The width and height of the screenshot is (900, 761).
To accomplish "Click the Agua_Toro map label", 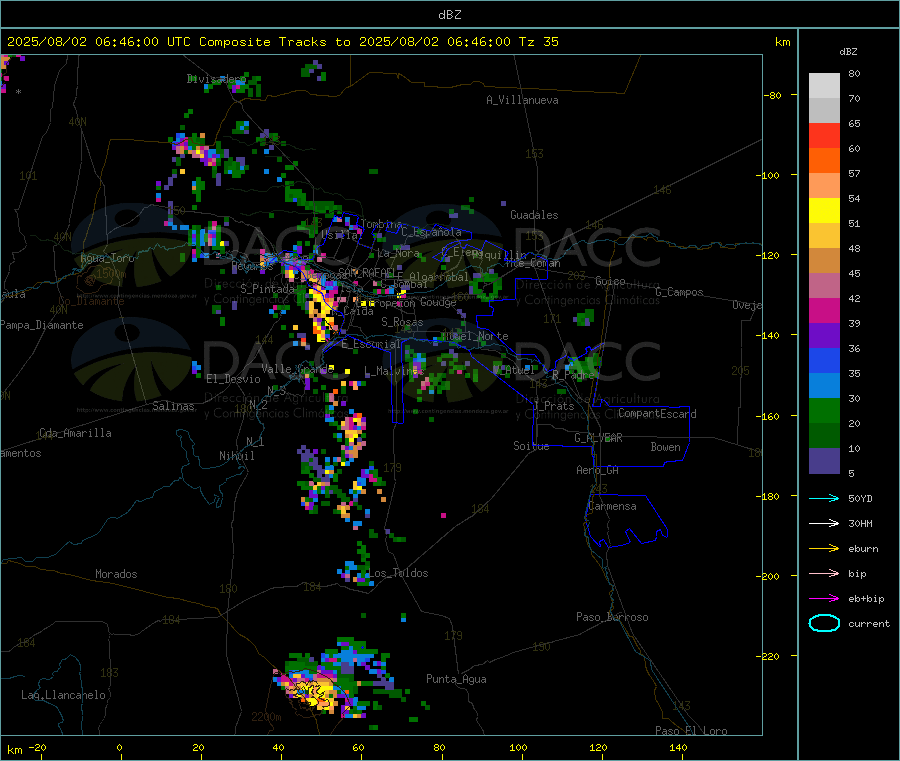I will click(x=107, y=259).
